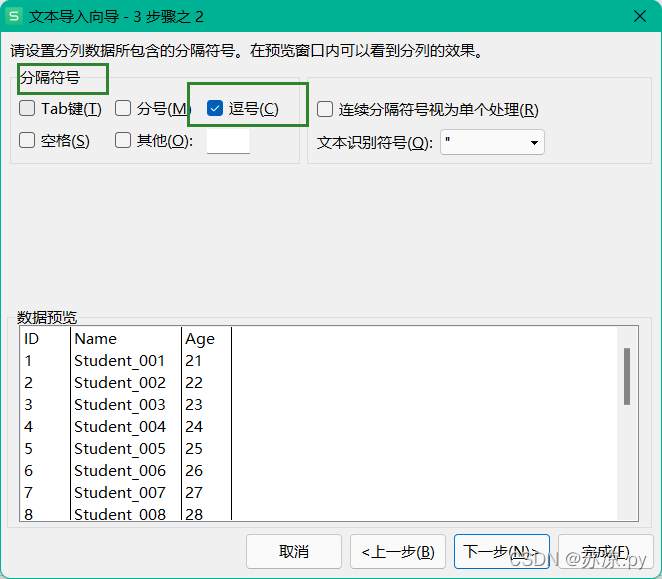This screenshot has width=662, height=579.
Task: Click the 取消 cancel button
Action: click(x=294, y=552)
